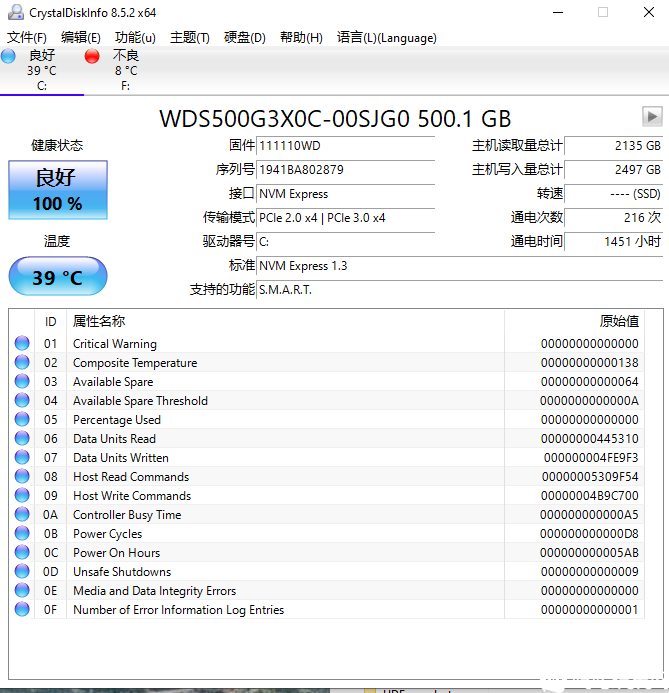669x693 pixels.
Task: Select the C: drive tab with 良好 status
Action: click(42, 70)
